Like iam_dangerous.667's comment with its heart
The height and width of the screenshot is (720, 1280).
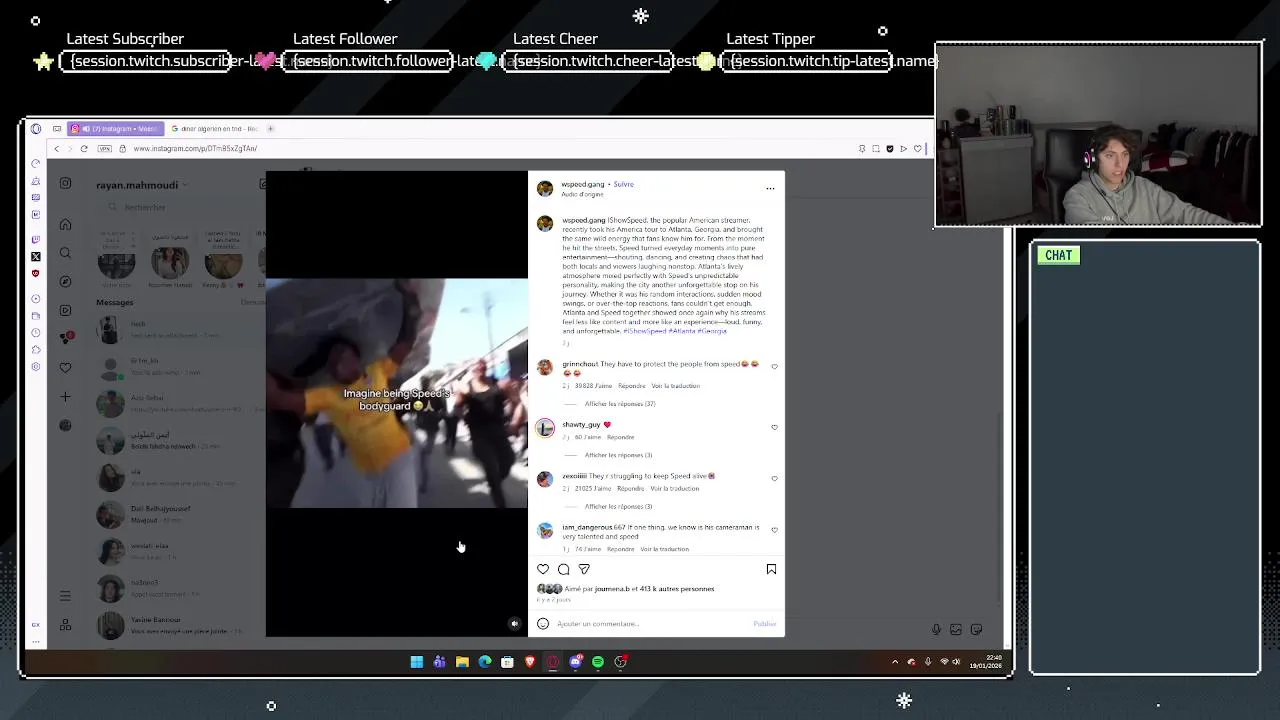774,530
